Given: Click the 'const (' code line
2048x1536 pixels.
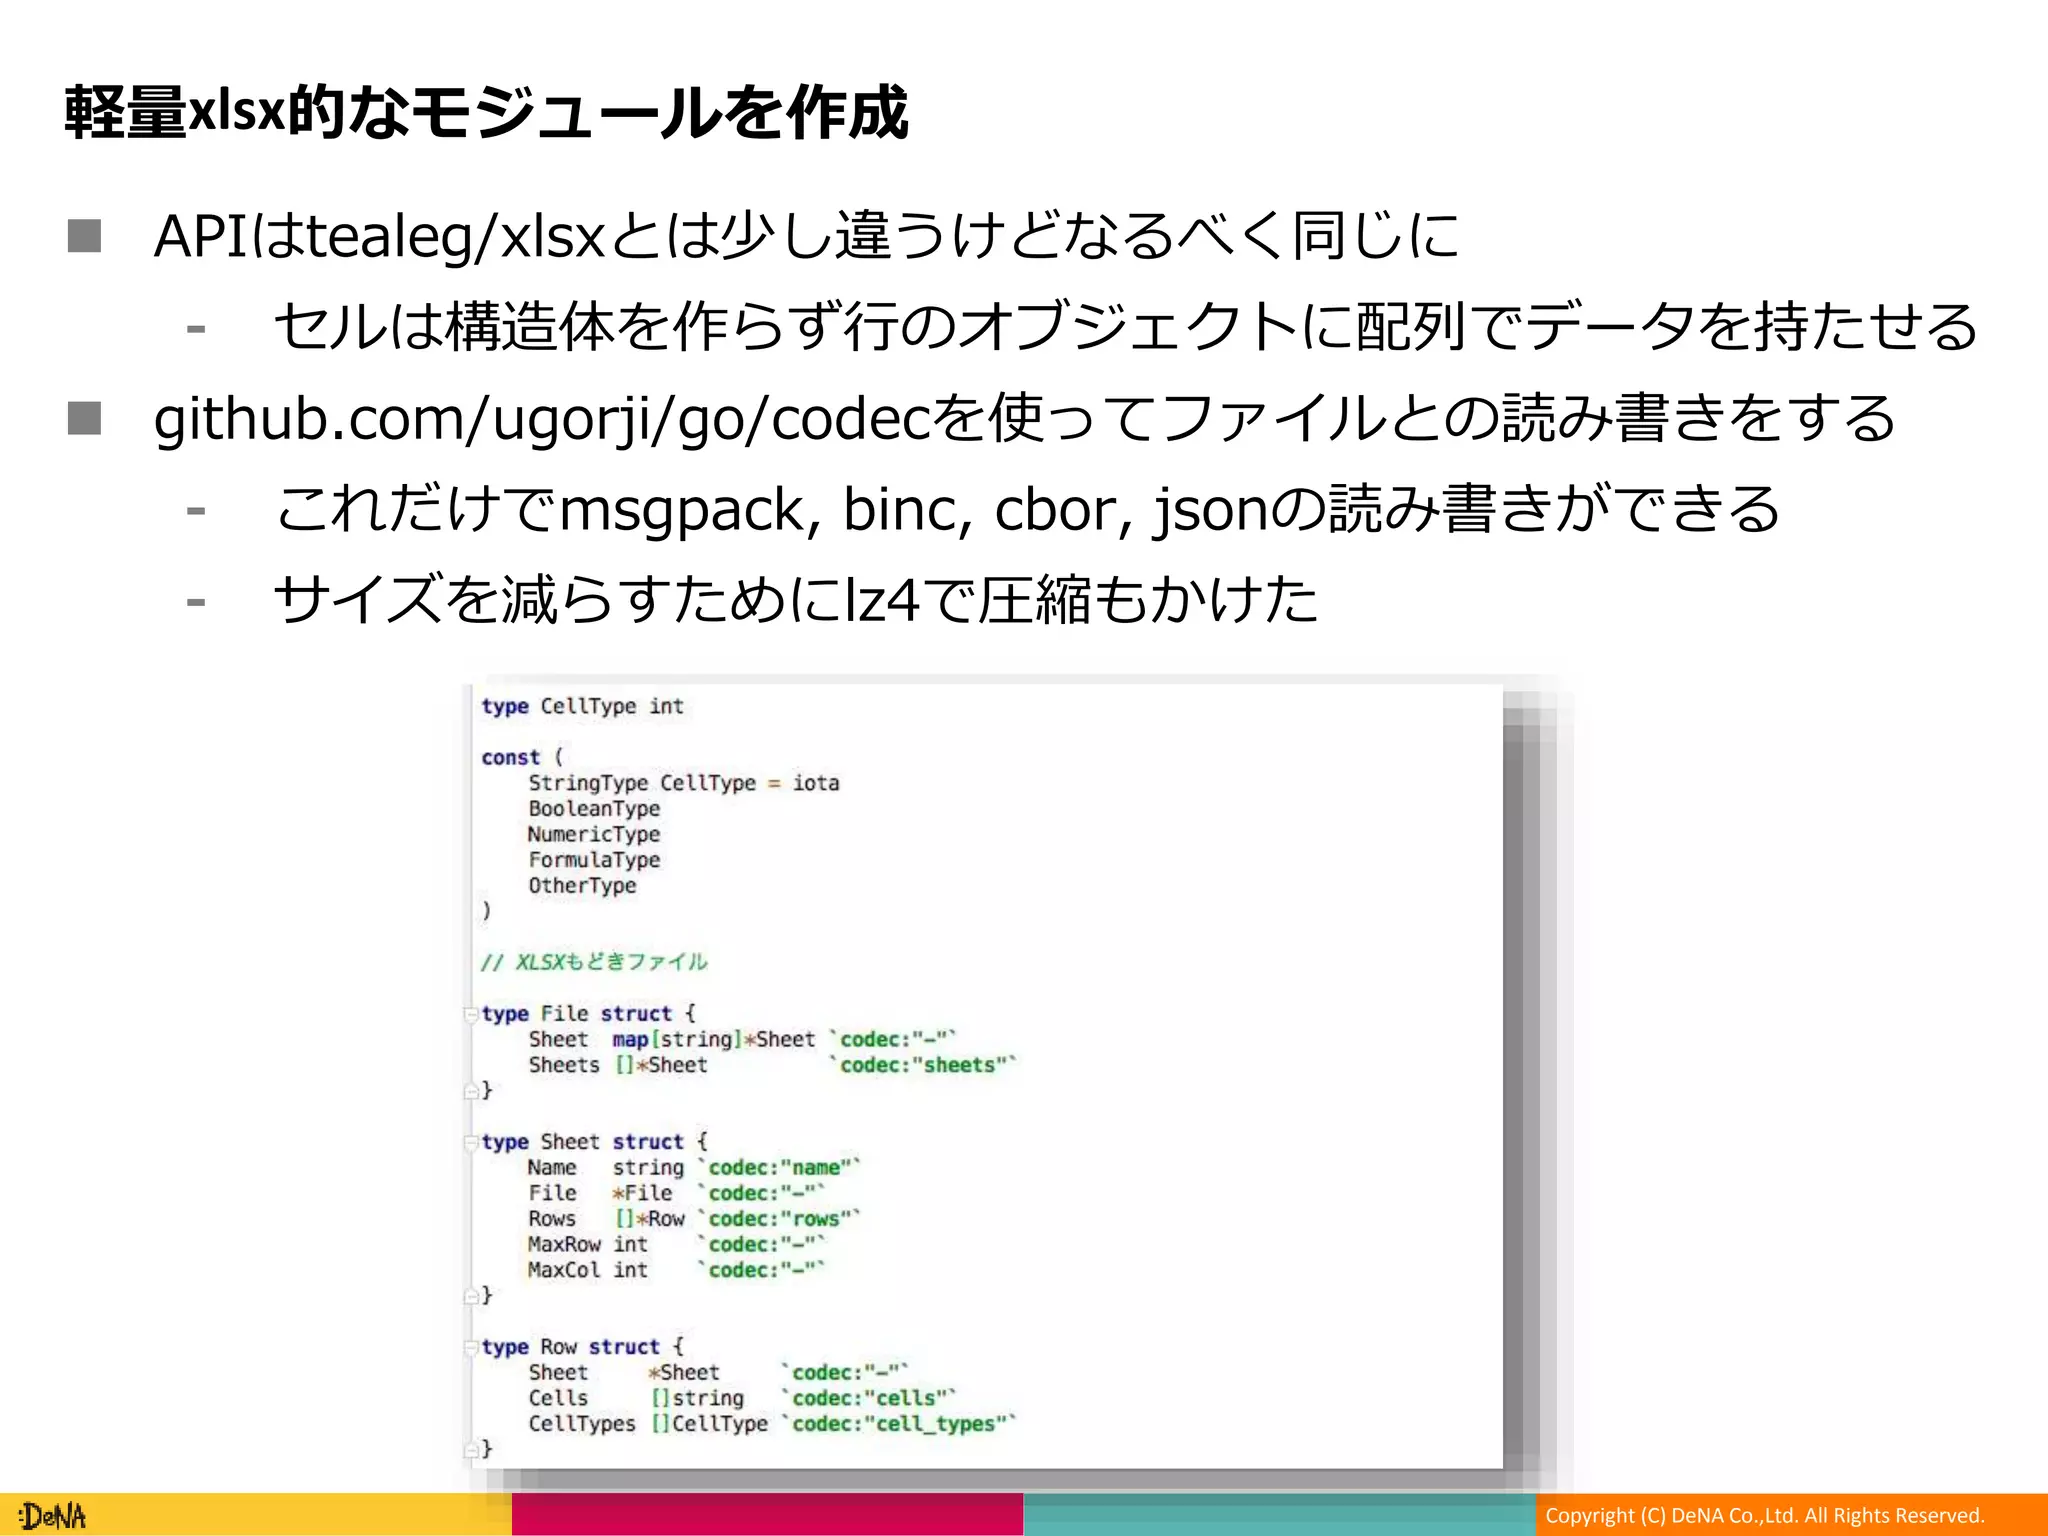Looking at the screenshot, I should click(522, 758).
